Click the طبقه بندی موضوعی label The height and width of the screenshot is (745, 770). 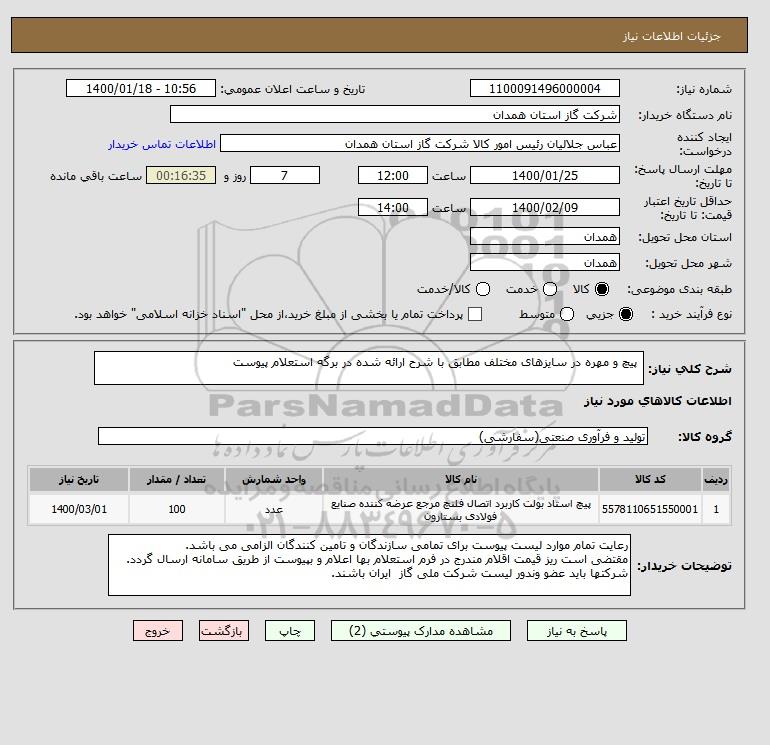(x=679, y=290)
